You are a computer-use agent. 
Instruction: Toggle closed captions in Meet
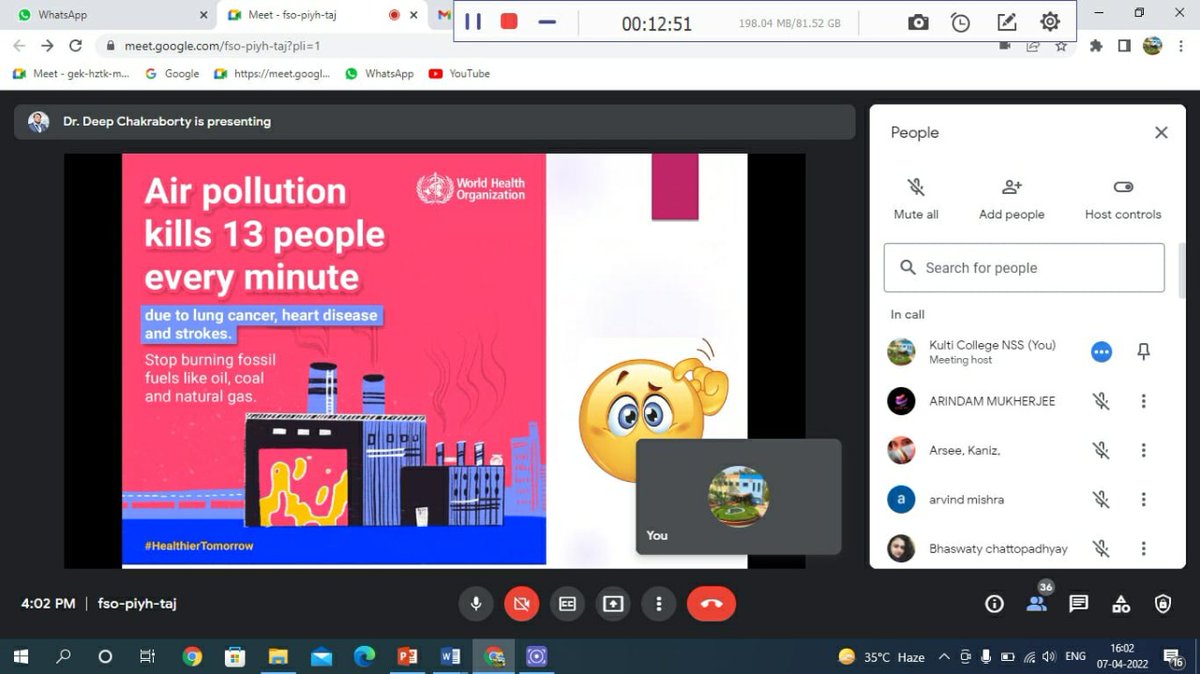tap(567, 604)
